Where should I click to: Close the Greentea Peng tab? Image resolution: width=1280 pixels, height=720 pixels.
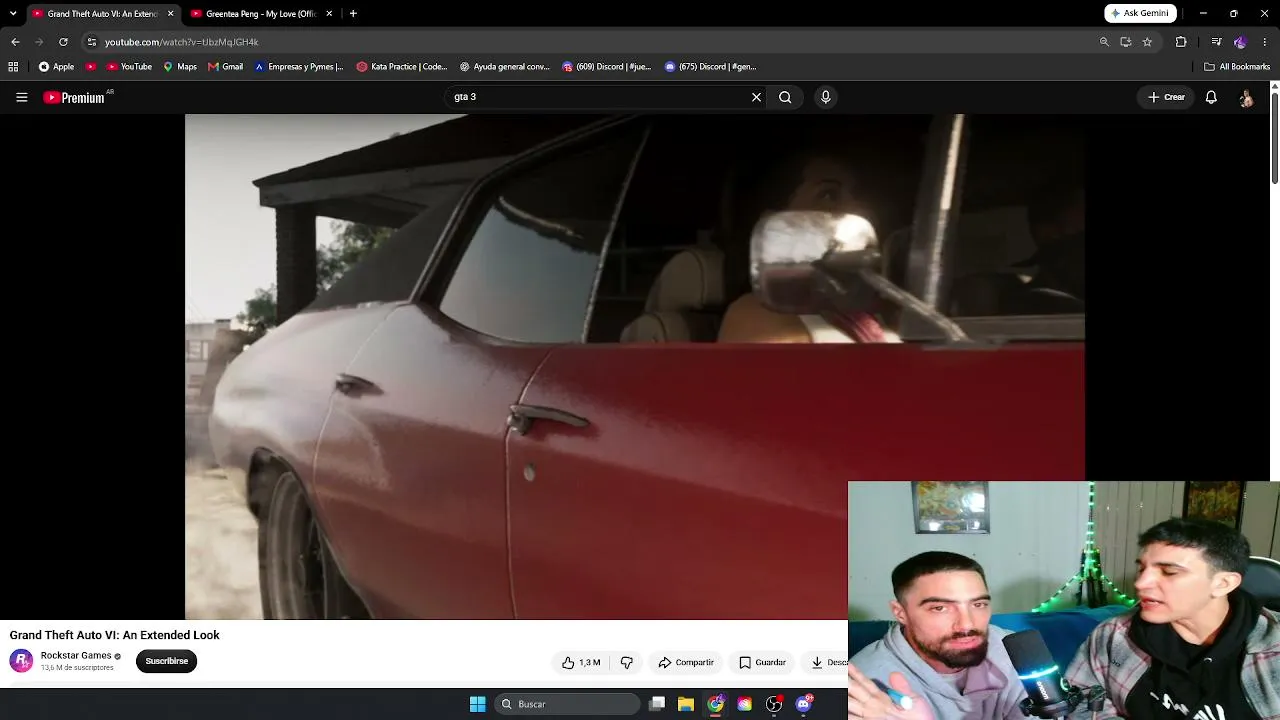328,14
